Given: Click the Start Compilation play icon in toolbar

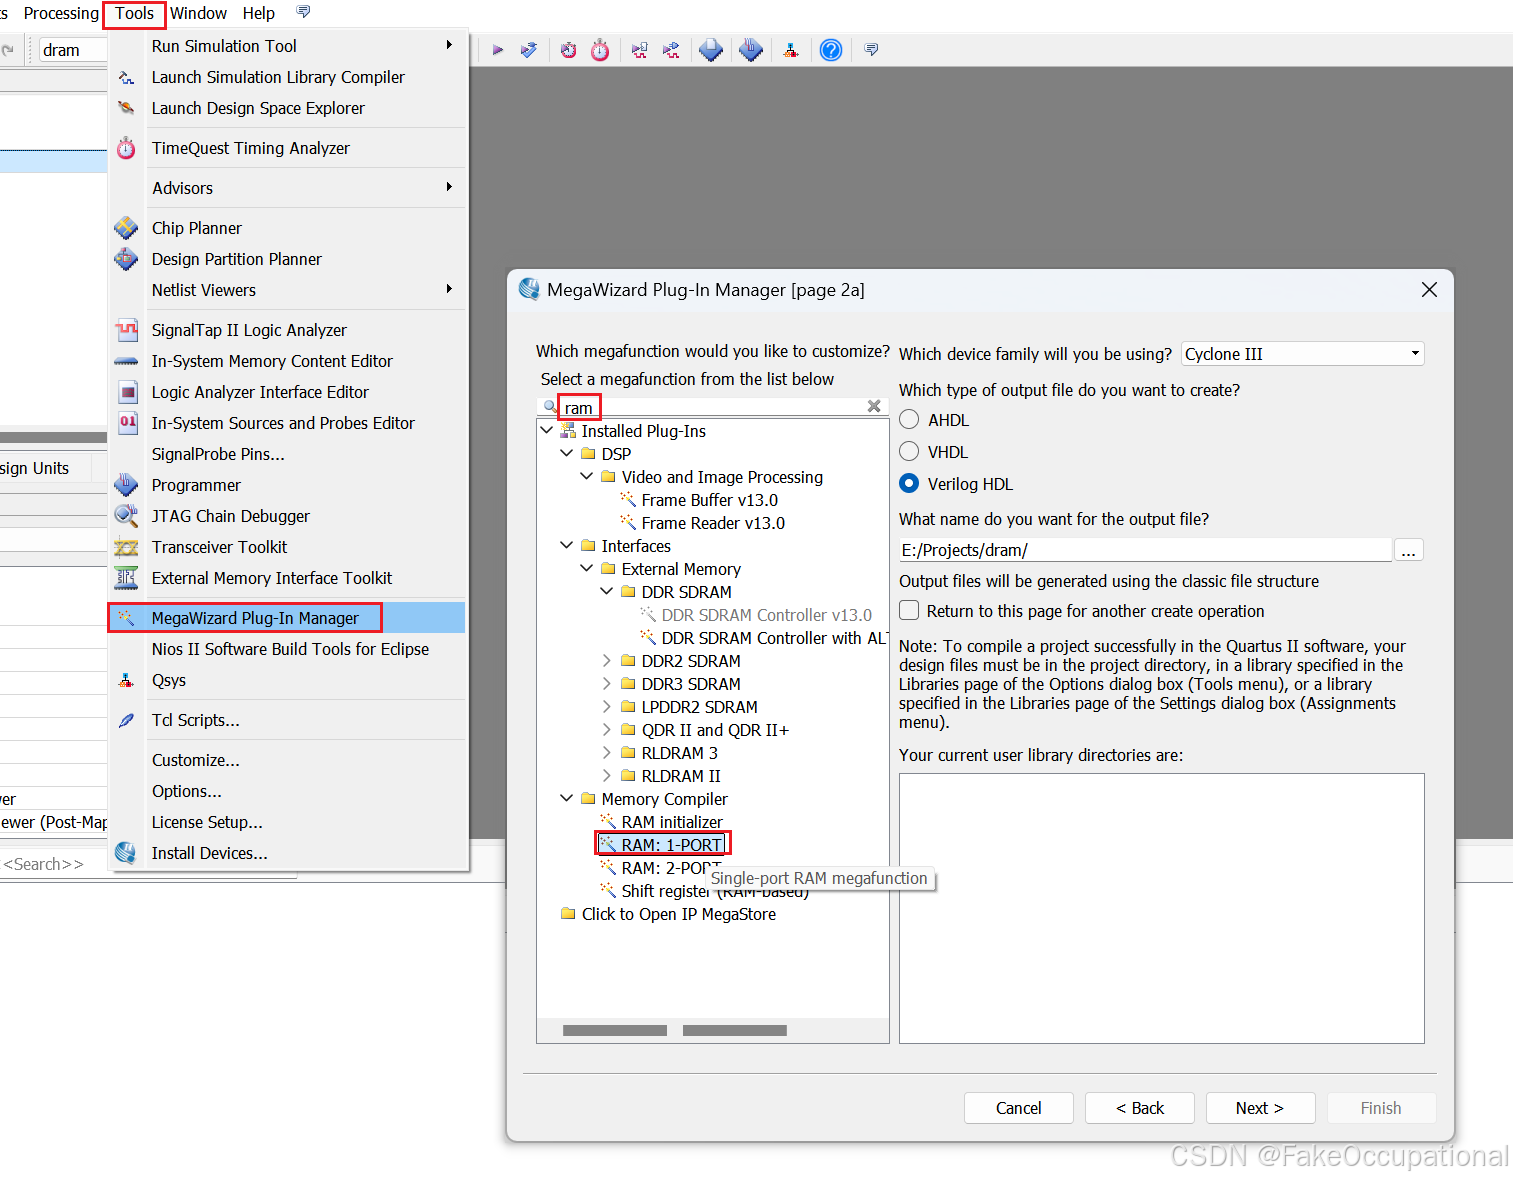Looking at the screenshot, I should pyautogui.click(x=498, y=50).
